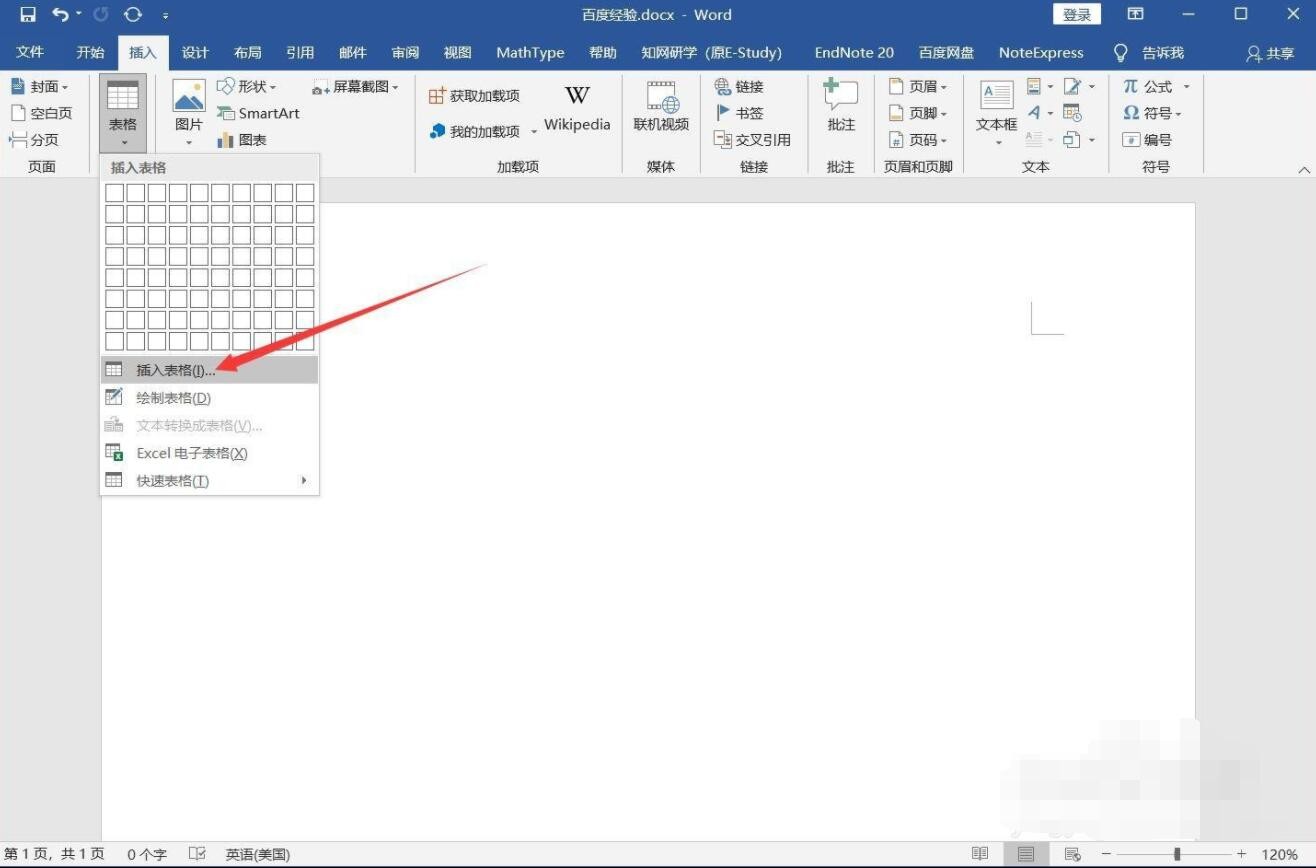1316x868 pixels.
Task: Open the Wikipedia add-in
Action: [577, 108]
